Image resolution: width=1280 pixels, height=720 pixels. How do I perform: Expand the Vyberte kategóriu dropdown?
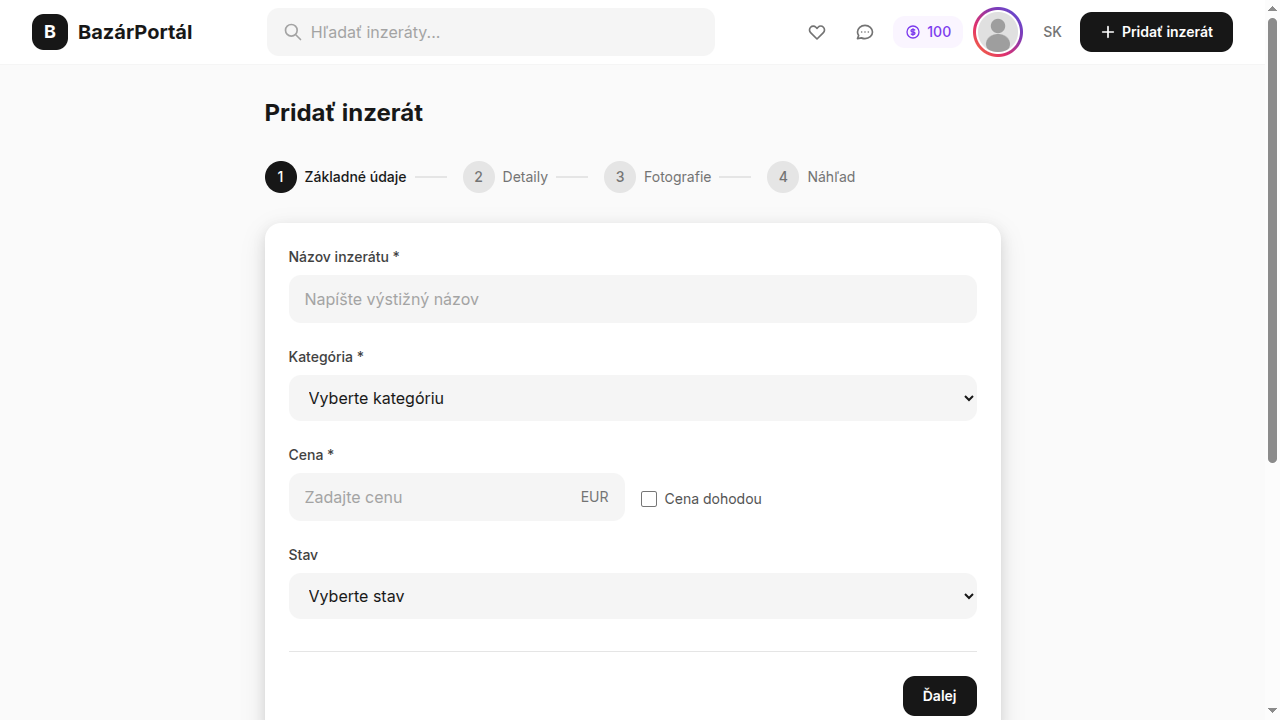632,398
